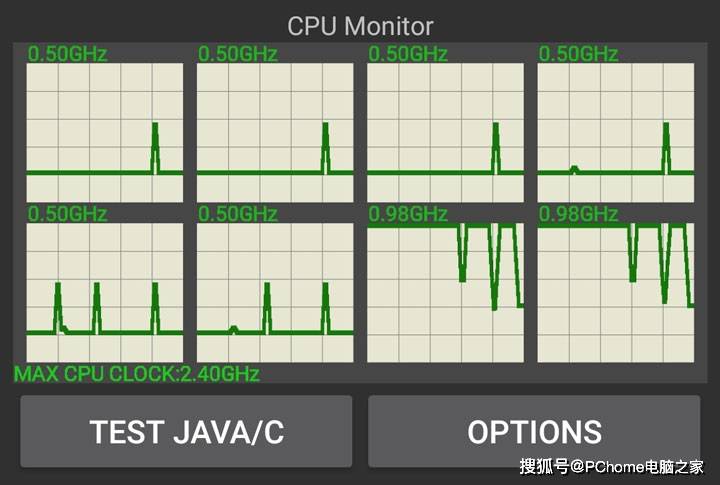Screen dimensions: 720x485
Task: Click the 0.50GHz label of fourth core
Action: tap(579, 54)
